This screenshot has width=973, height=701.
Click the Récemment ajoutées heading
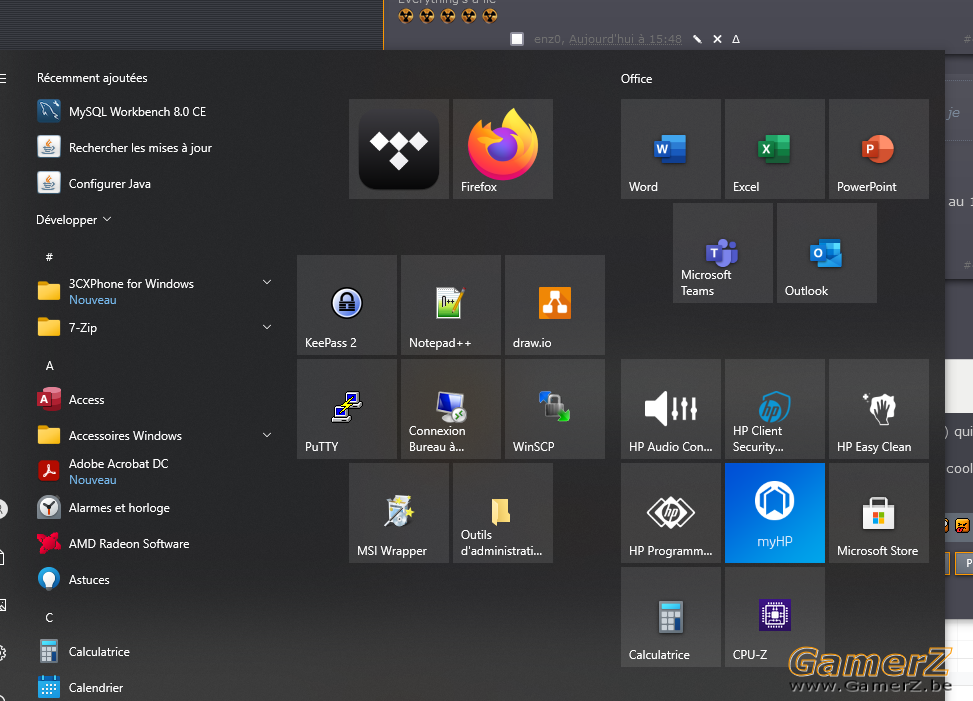(x=92, y=78)
